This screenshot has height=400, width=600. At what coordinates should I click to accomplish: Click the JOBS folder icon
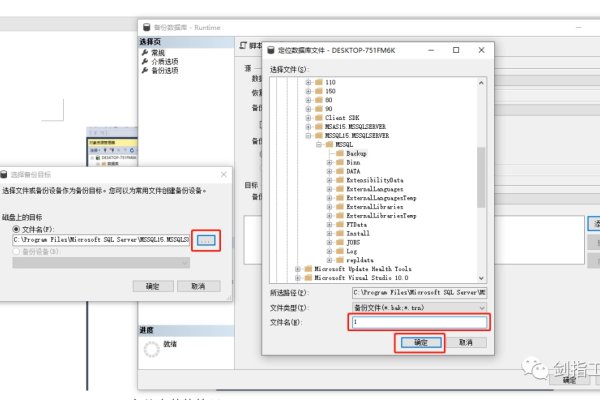(x=338, y=241)
